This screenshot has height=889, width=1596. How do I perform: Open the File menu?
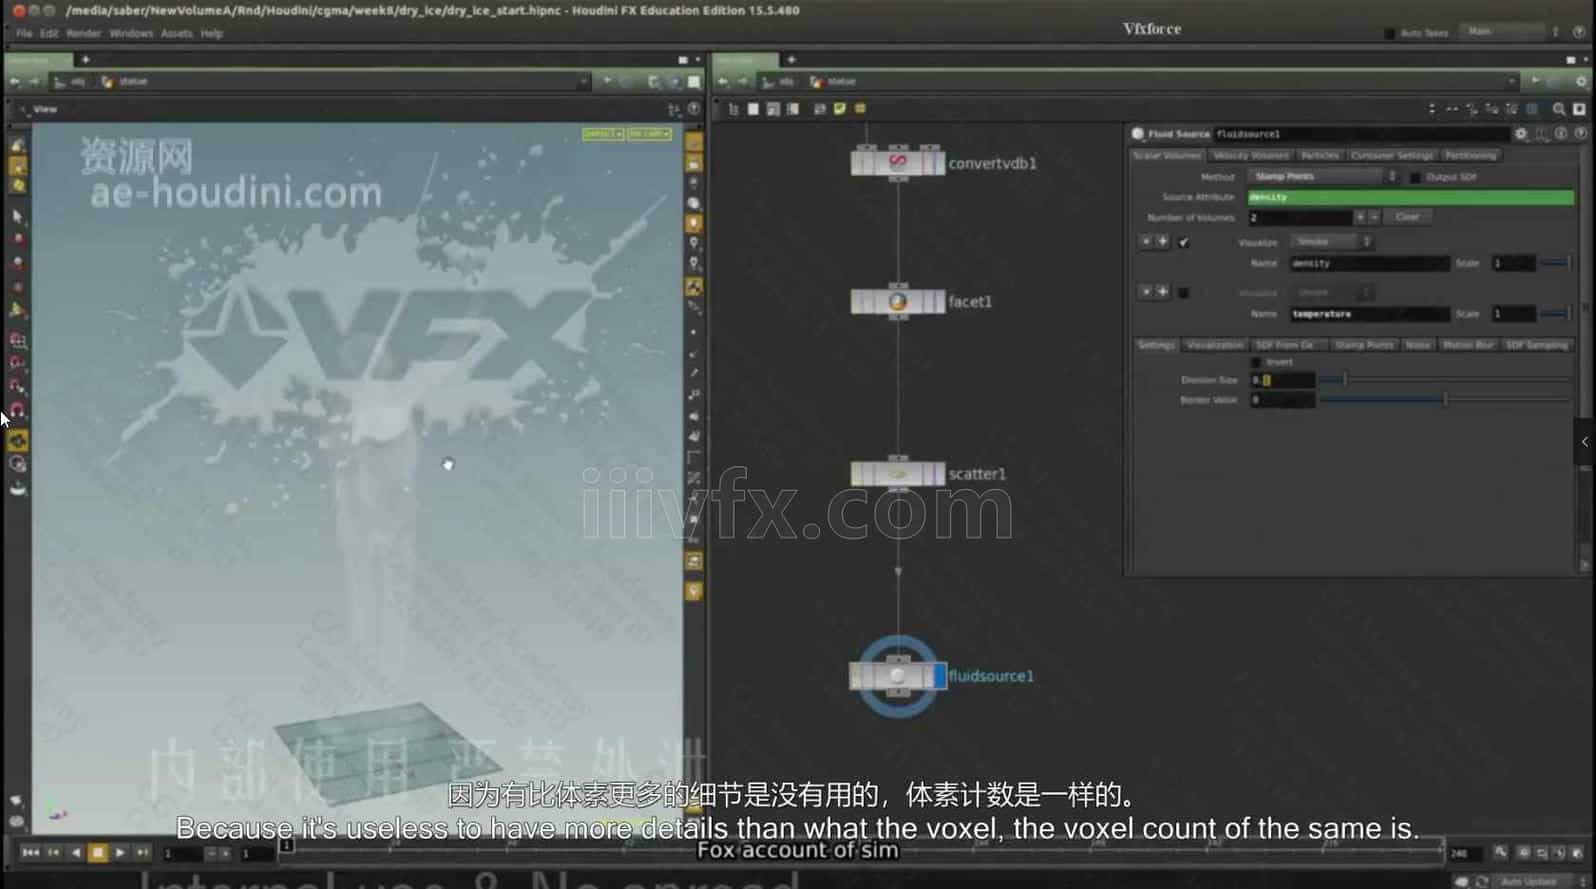[24, 33]
